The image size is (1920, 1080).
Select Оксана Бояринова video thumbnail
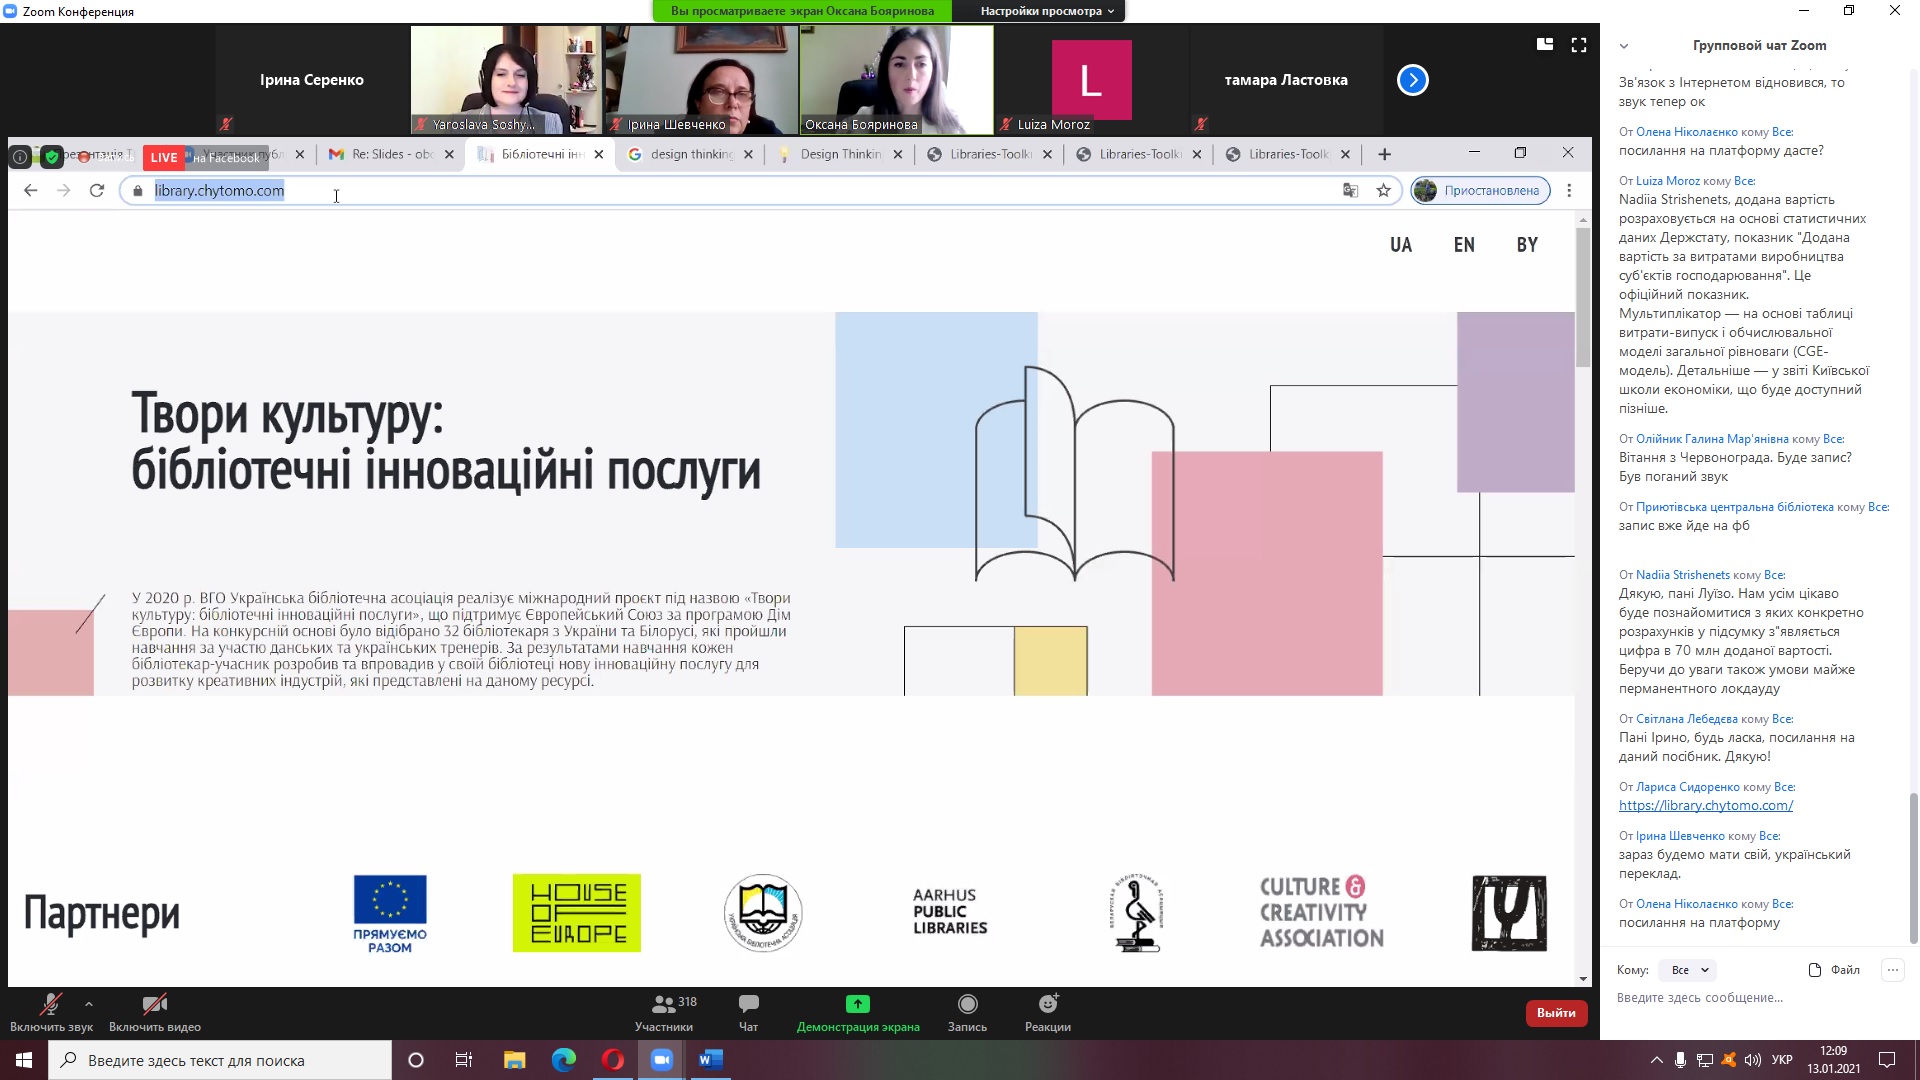[x=897, y=80]
